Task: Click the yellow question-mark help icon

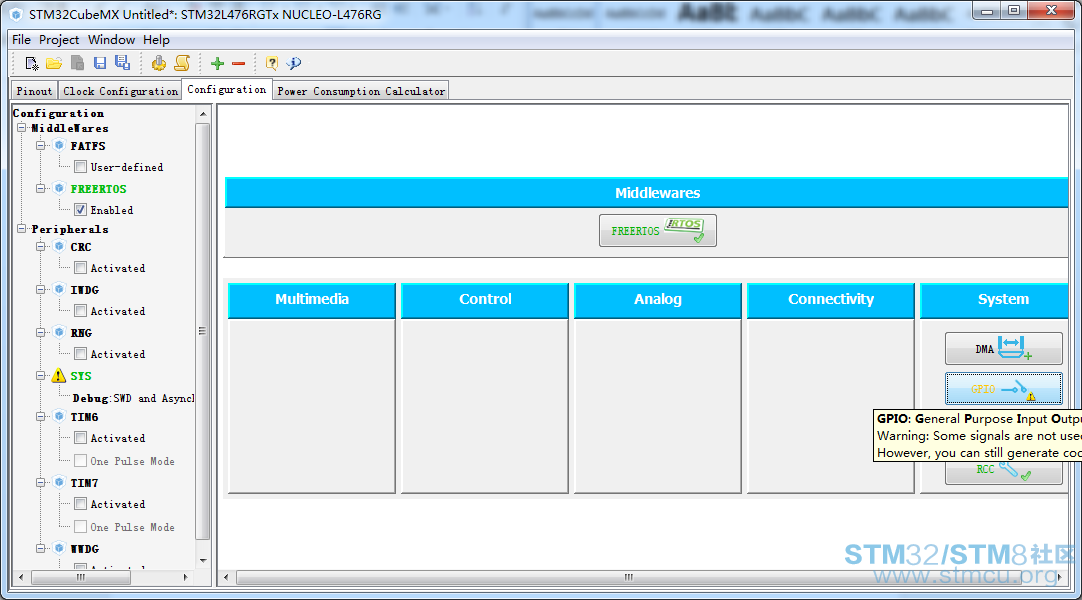Action: pyautogui.click(x=272, y=63)
